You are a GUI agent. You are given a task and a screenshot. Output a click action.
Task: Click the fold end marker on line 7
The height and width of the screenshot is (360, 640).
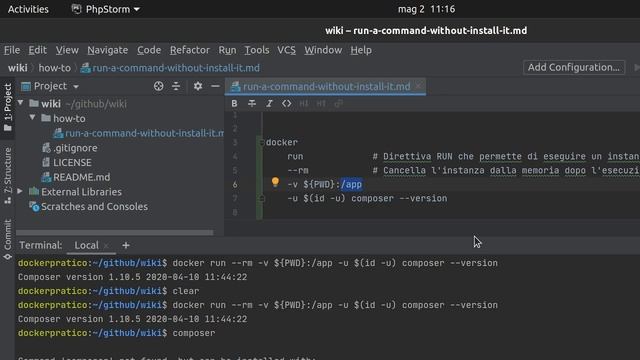coord(262,199)
